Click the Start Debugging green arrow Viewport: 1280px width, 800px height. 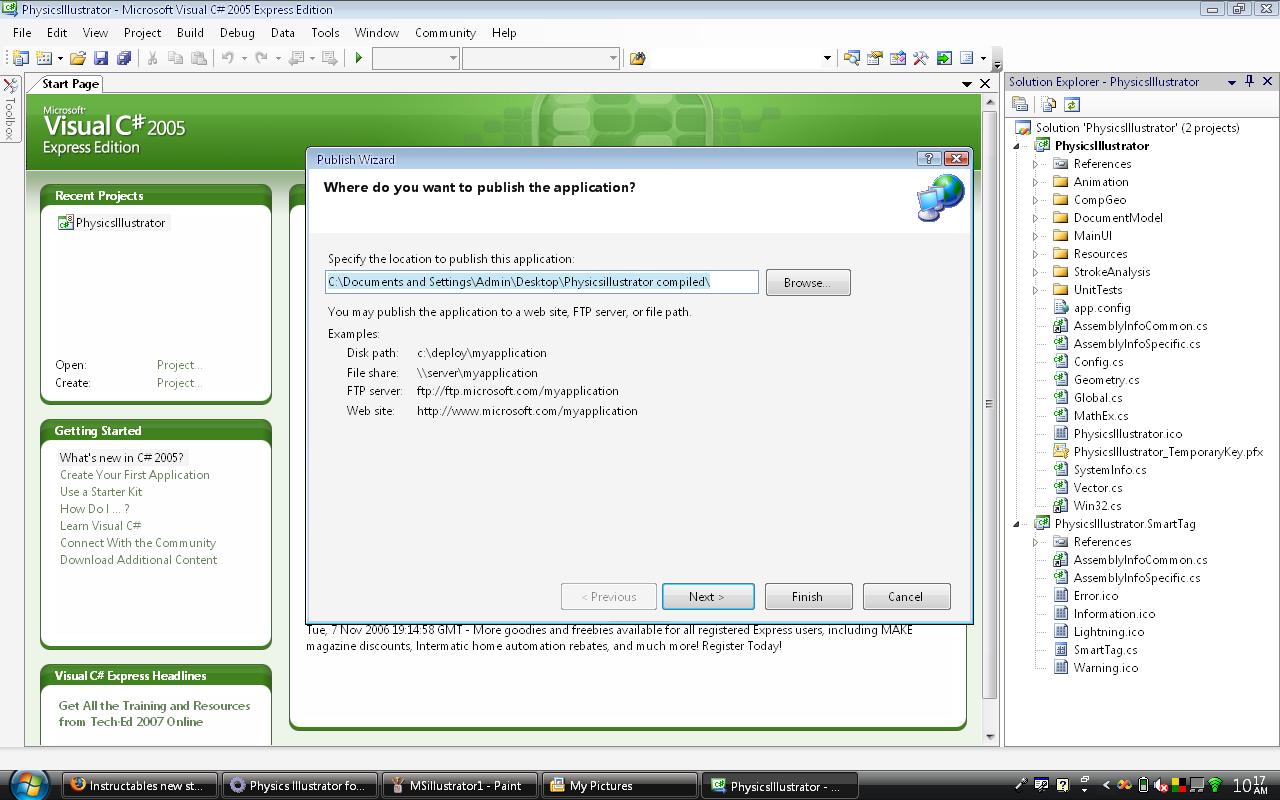pyautogui.click(x=358, y=58)
